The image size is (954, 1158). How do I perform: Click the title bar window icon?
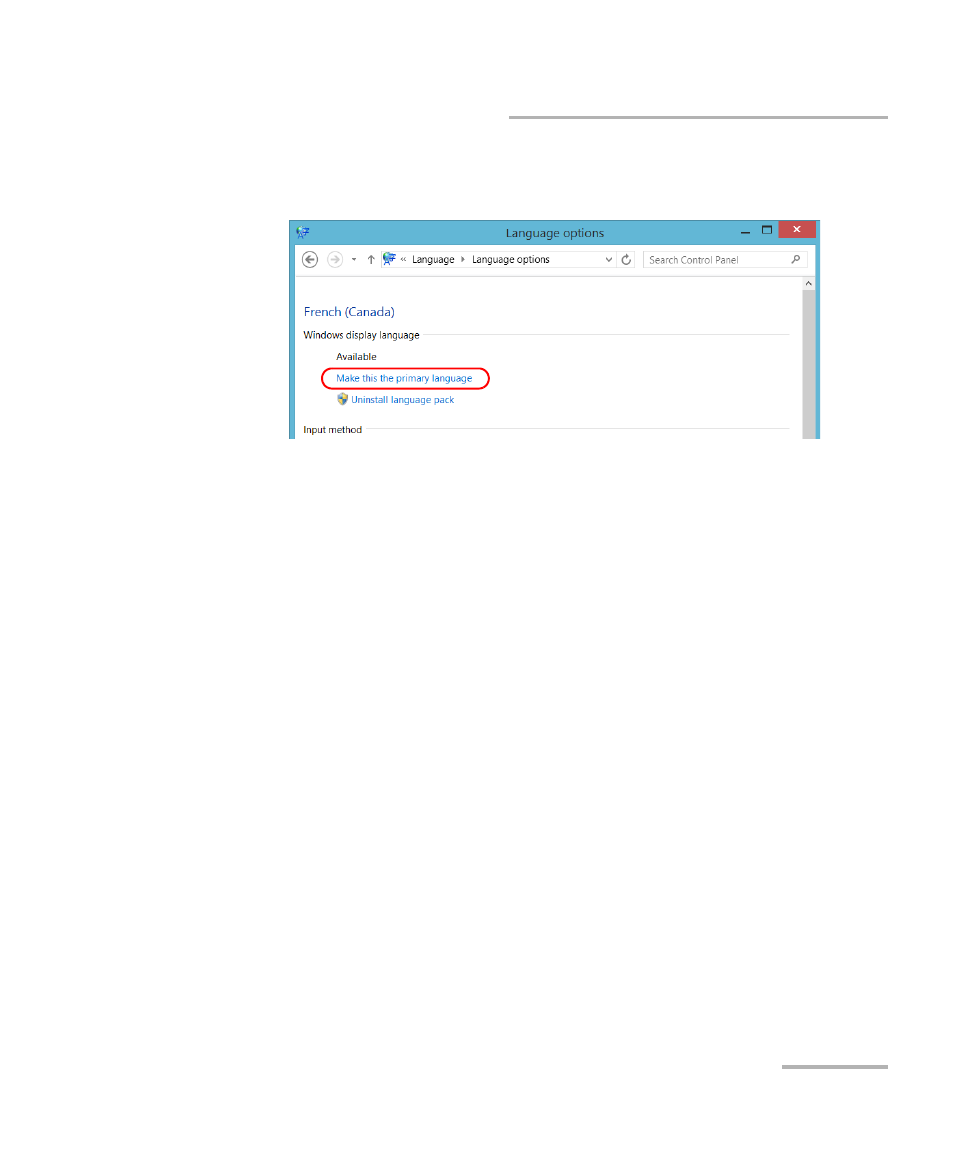click(303, 233)
